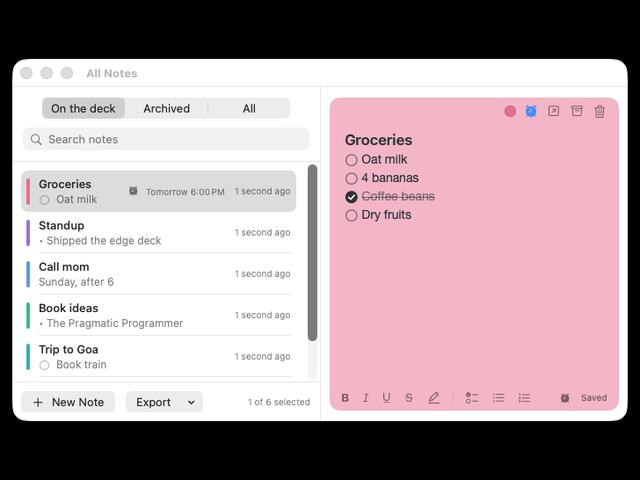Screen dimensions: 640x480
Task: Click the Groceries title in the editor
Action: (378, 140)
